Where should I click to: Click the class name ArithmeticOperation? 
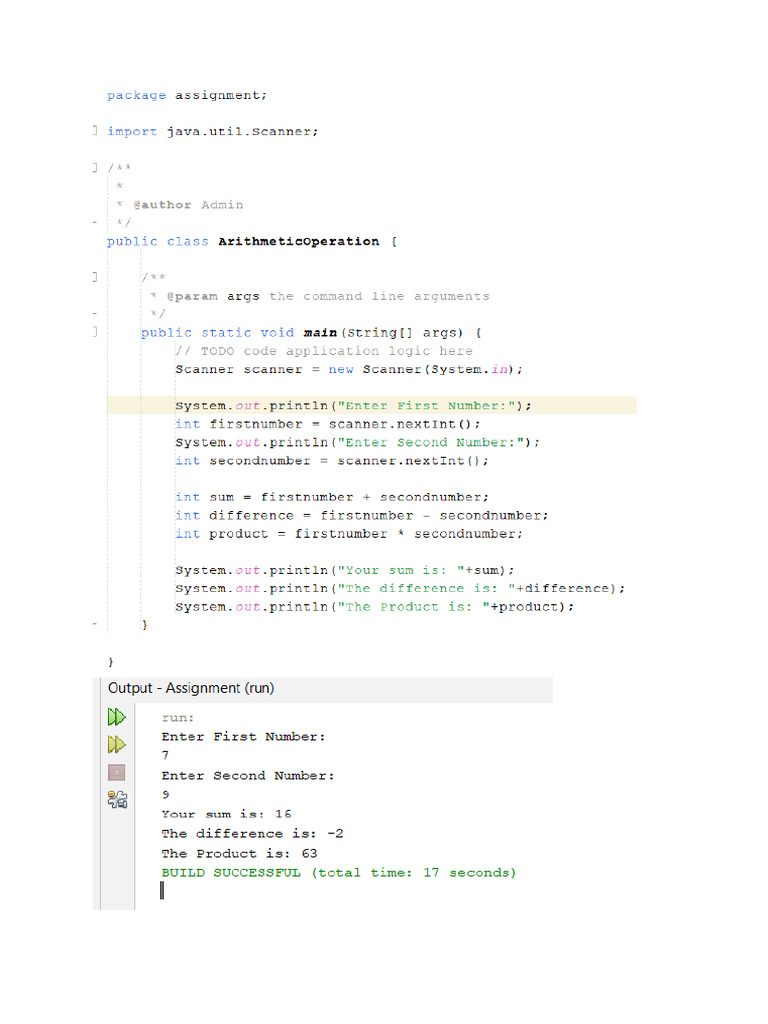pyautogui.click(x=298, y=242)
